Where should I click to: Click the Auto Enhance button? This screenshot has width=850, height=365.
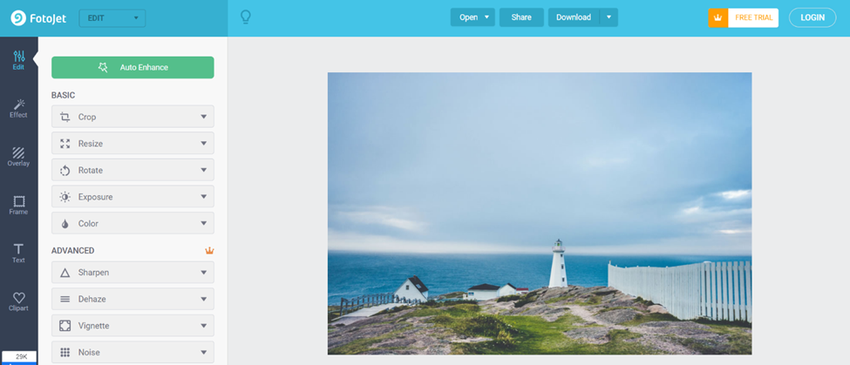tap(133, 68)
